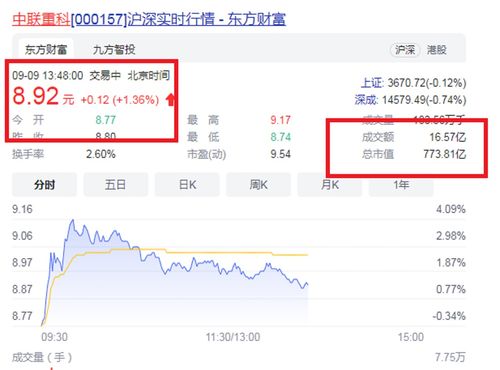Click the 成交额 value 16.57亿
500x370 pixels.
(x=447, y=137)
